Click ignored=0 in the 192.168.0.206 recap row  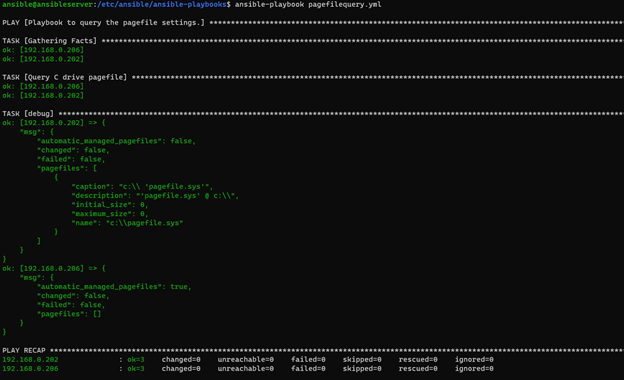click(x=474, y=369)
